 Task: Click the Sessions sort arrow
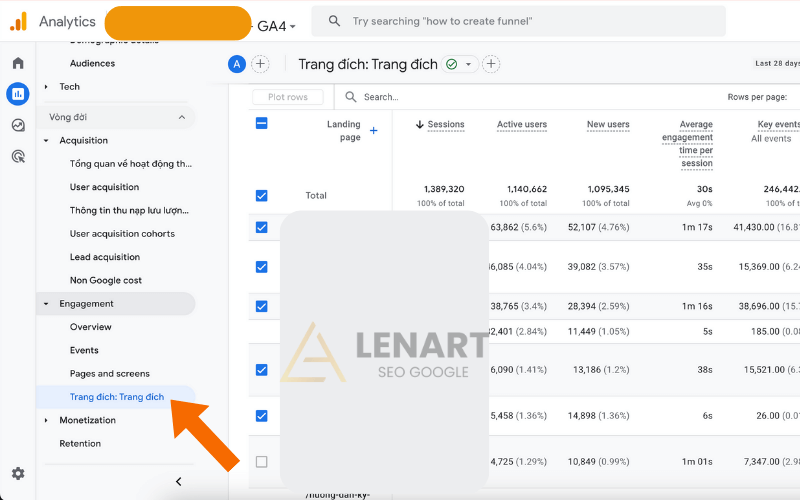click(x=419, y=124)
